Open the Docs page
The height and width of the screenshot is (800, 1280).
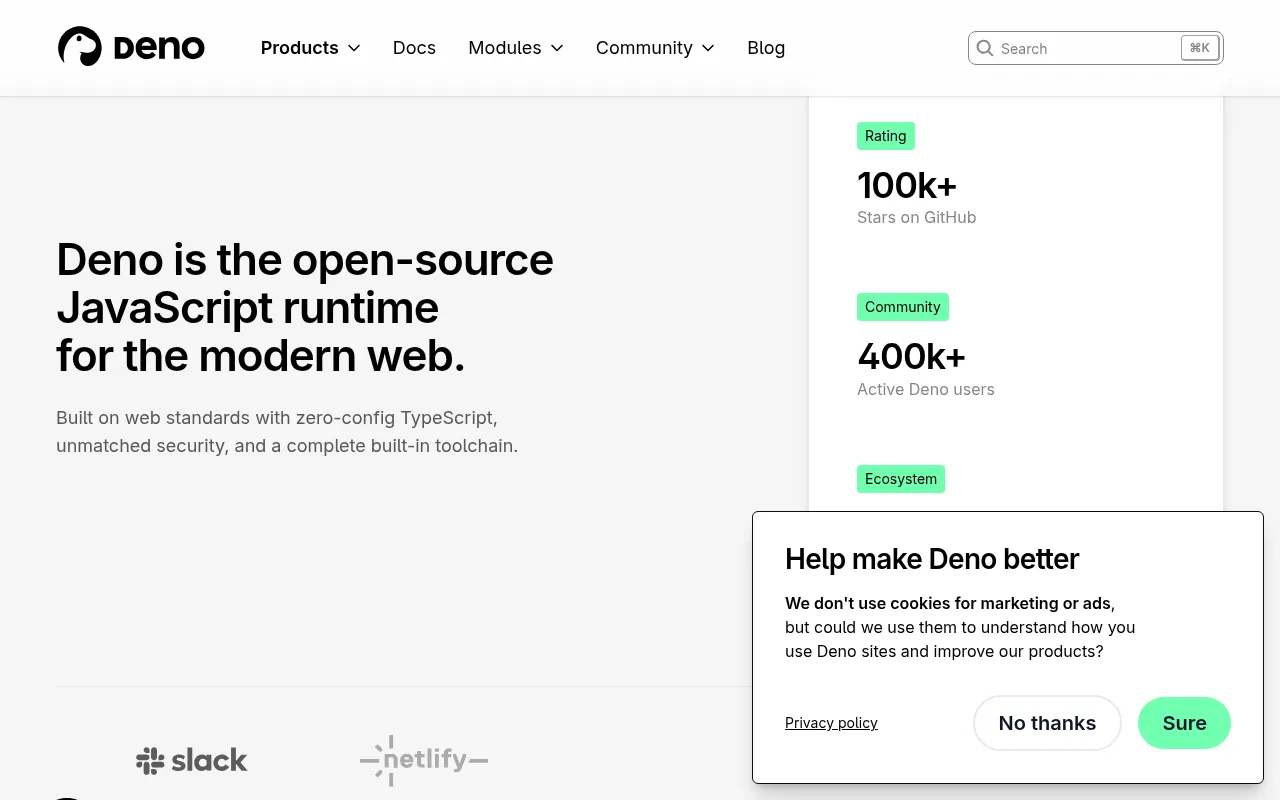pos(414,48)
